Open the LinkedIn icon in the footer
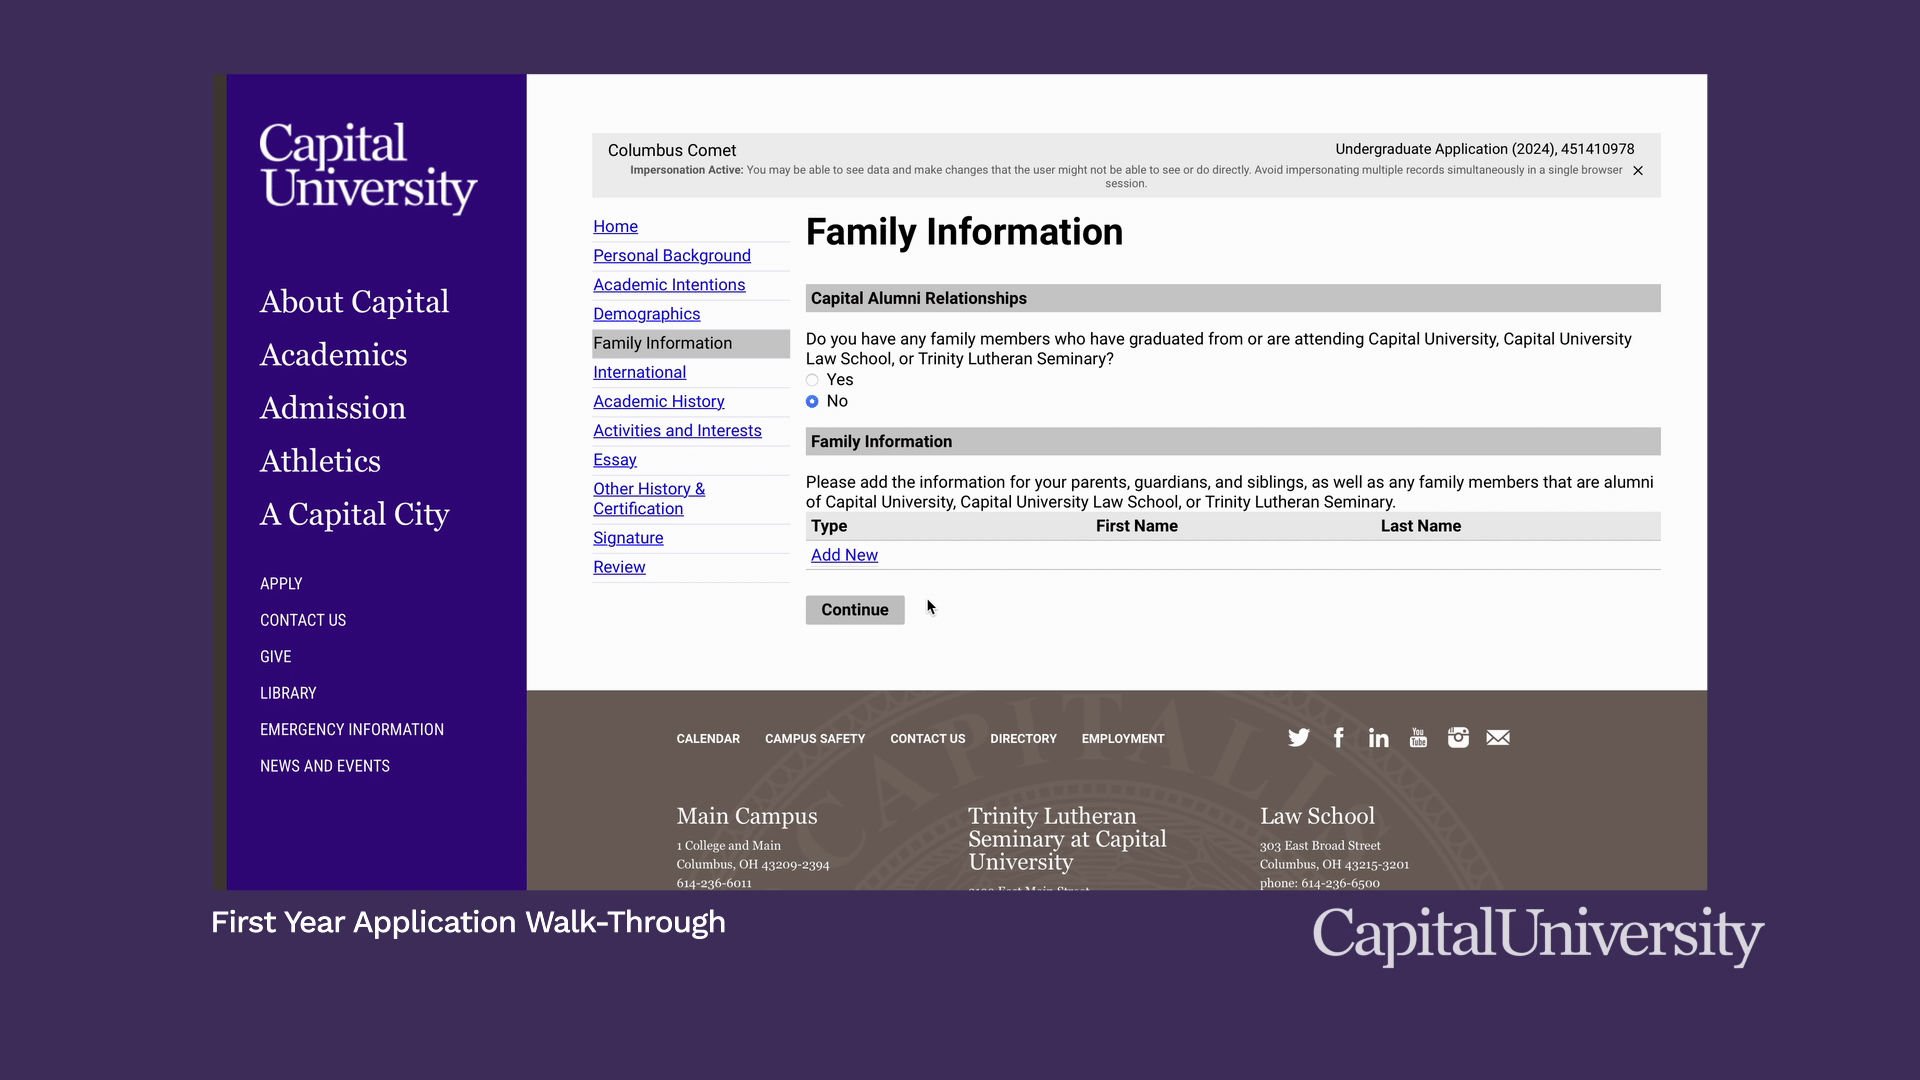 point(1378,738)
